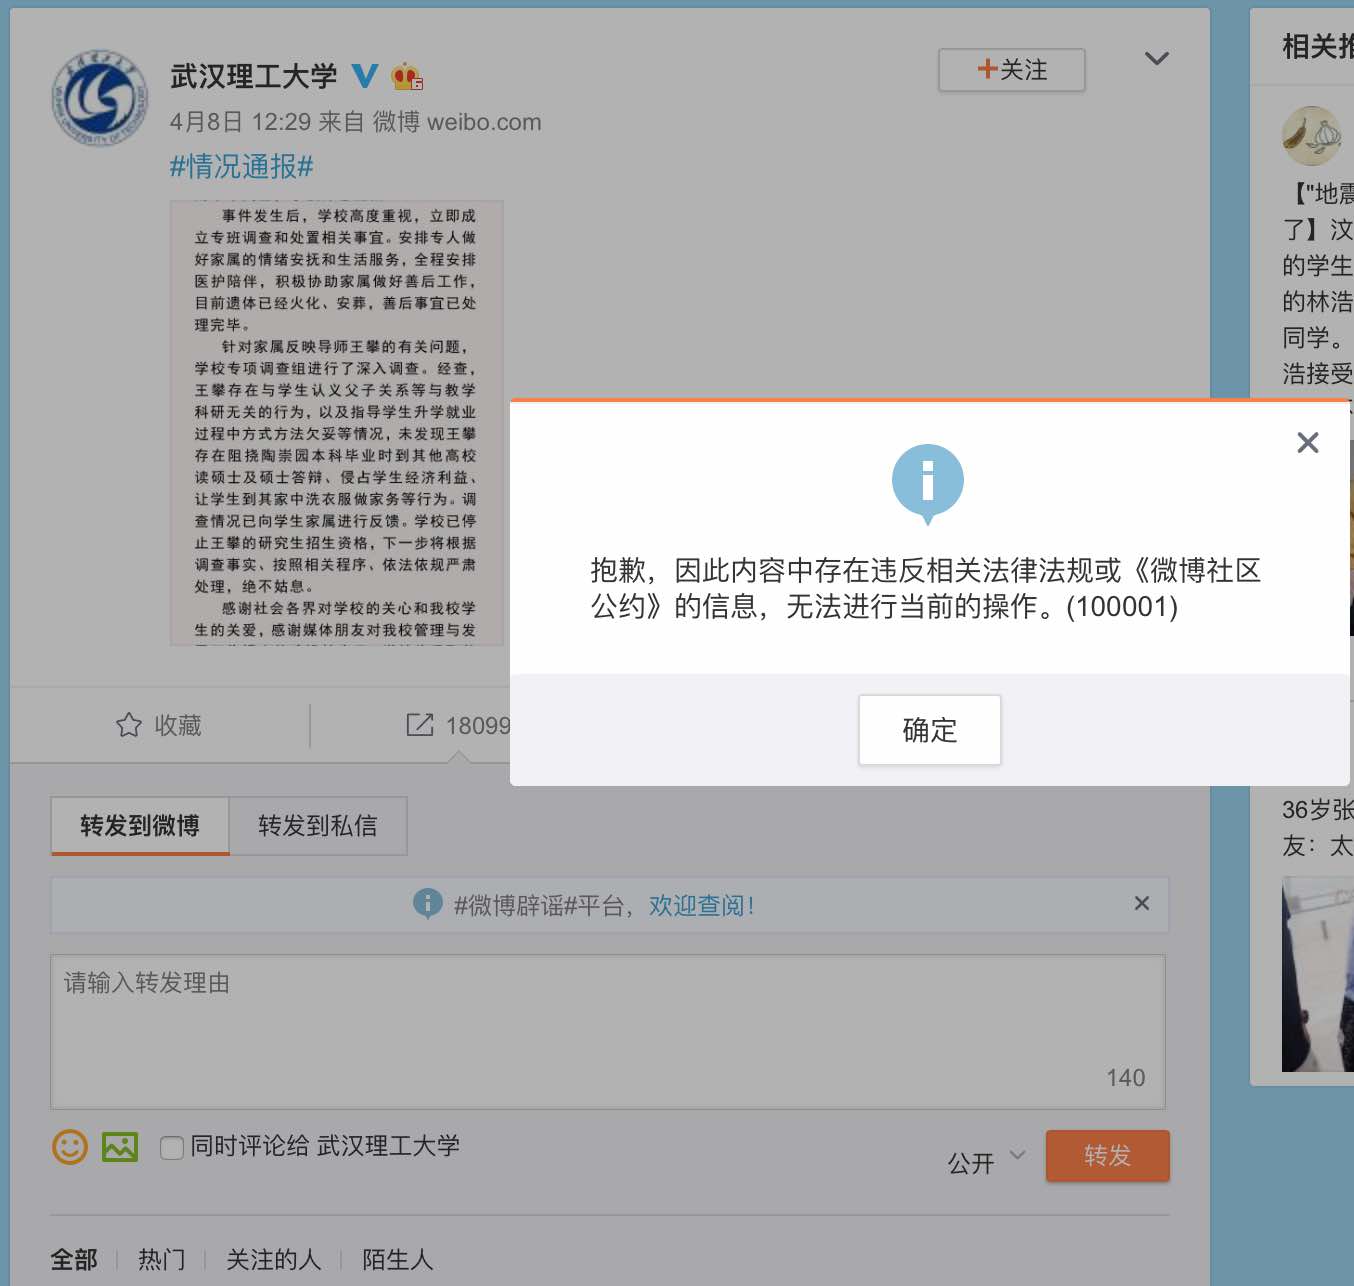
Task: Dismiss the 微博辟谣 notice bar
Action: (x=1142, y=903)
